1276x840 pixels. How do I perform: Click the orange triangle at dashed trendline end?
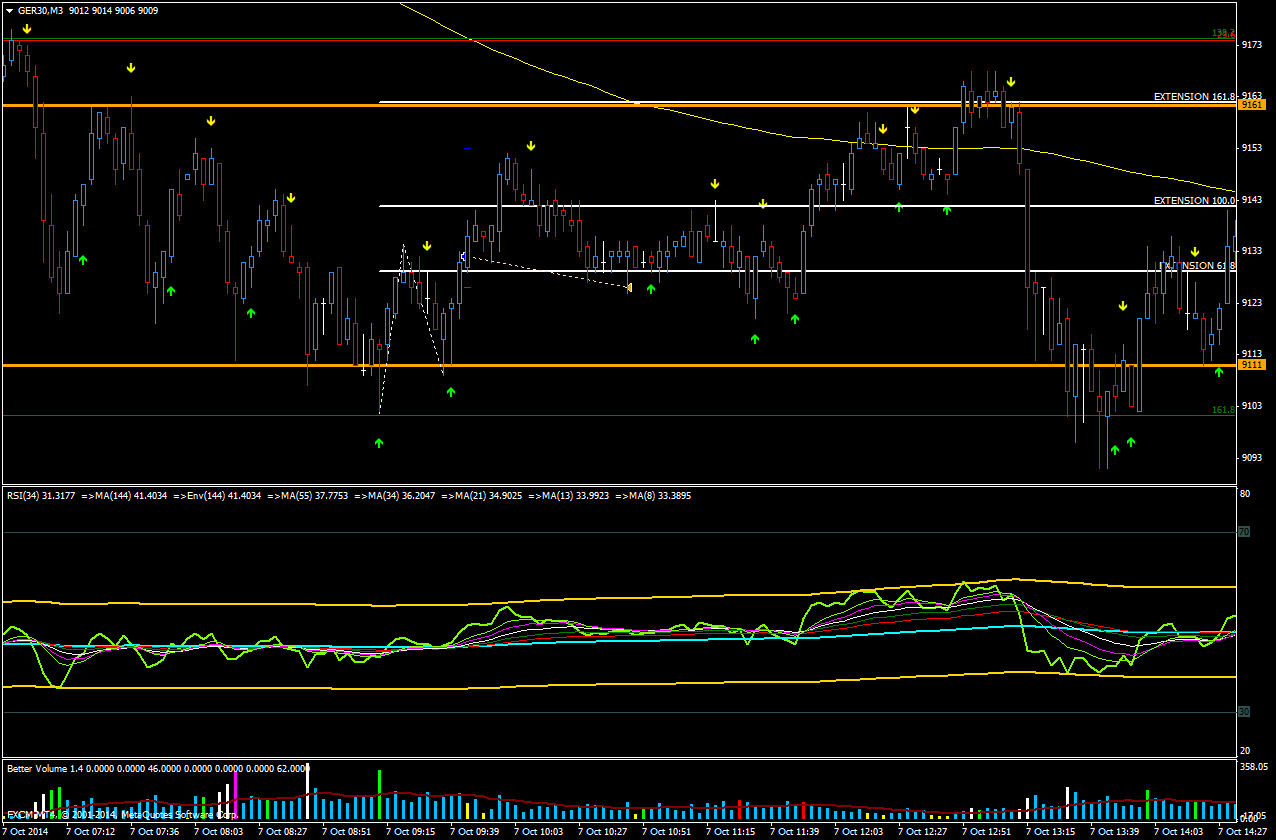(628, 288)
